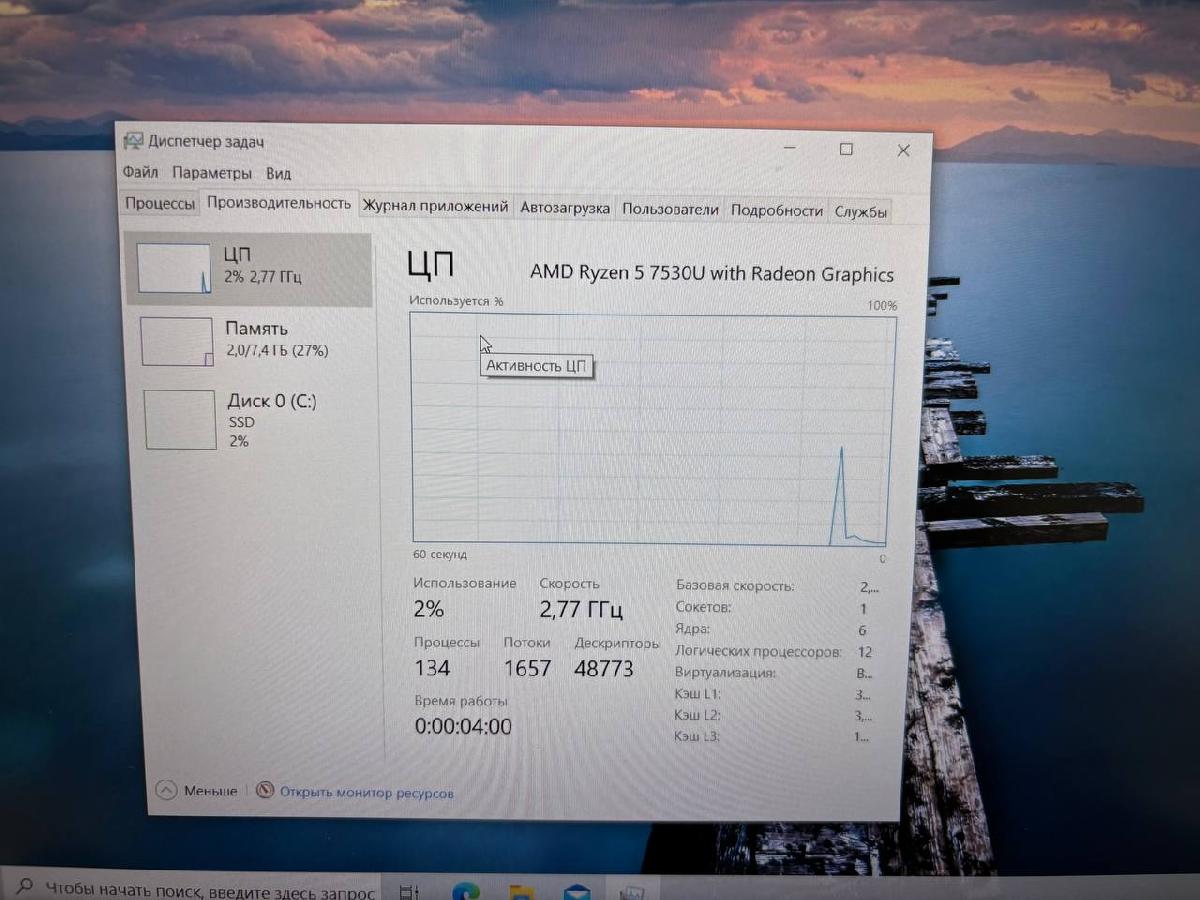Image resolution: width=1200 pixels, height=900 pixels.
Task: Open the Mail app from the taskbar
Action: tap(577, 892)
